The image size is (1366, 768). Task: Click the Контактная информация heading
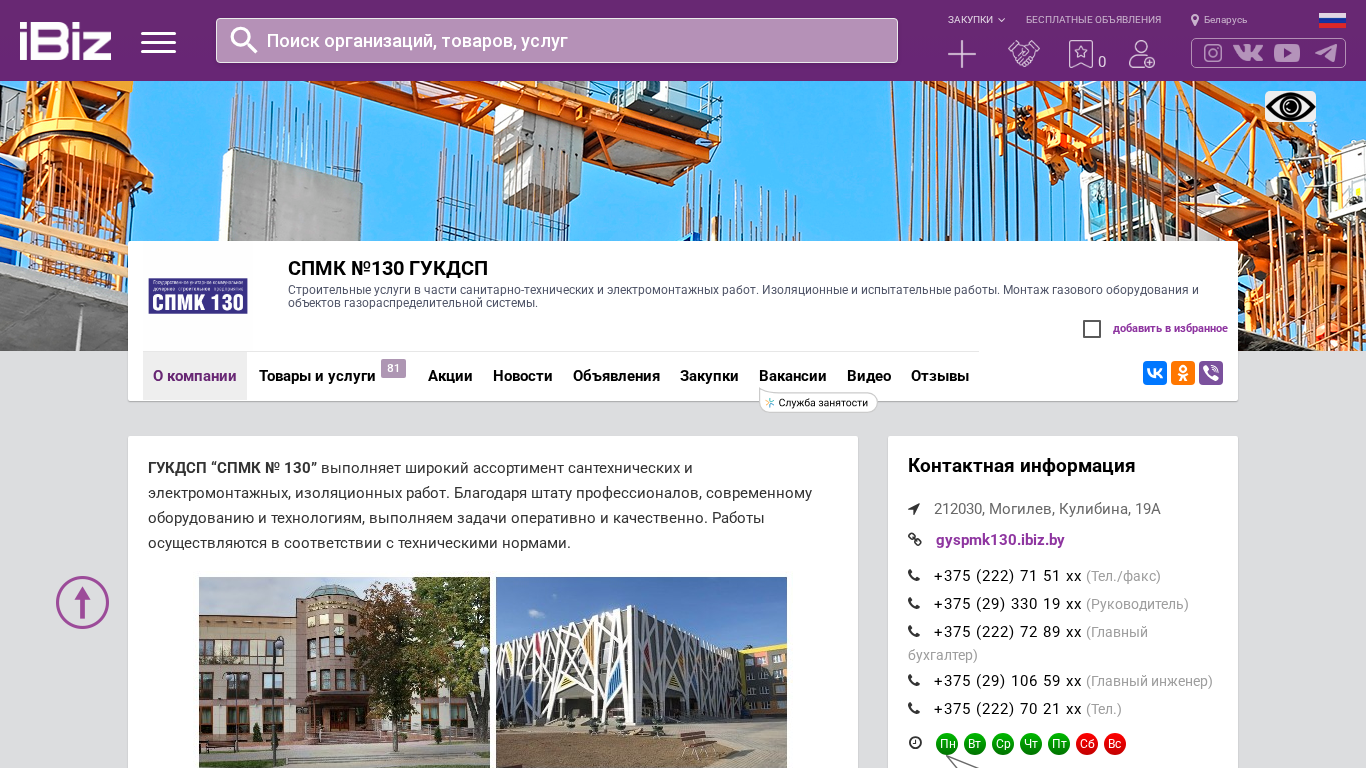[1021, 466]
